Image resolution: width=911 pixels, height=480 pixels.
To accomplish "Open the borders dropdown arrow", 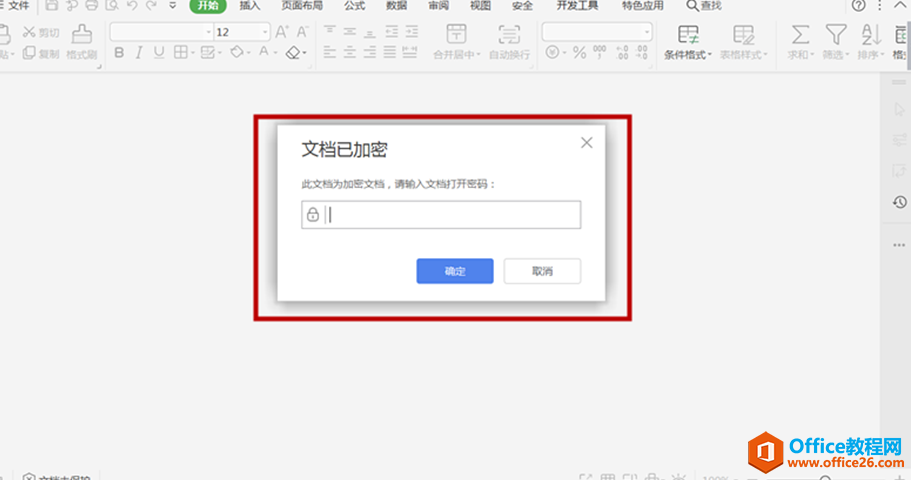I will pos(193,53).
